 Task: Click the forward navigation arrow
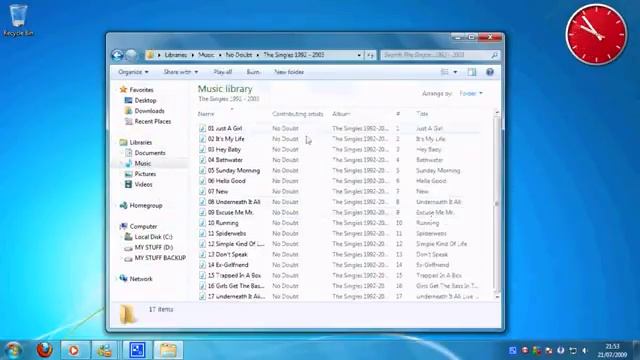(x=131, y=55)
